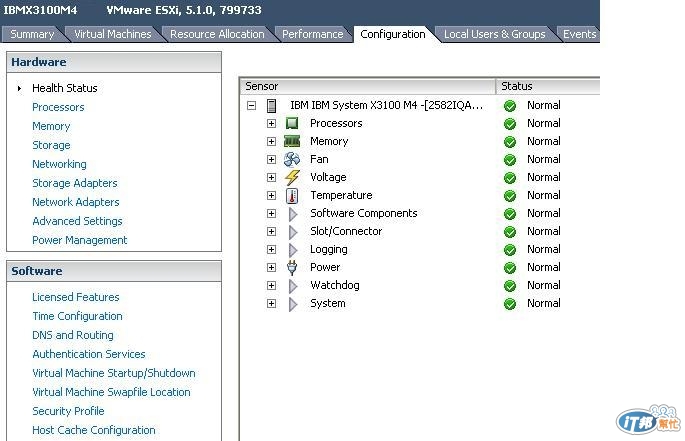Sort by the Status column header
The image size is (685, 441).
click(x=548, y=86)
